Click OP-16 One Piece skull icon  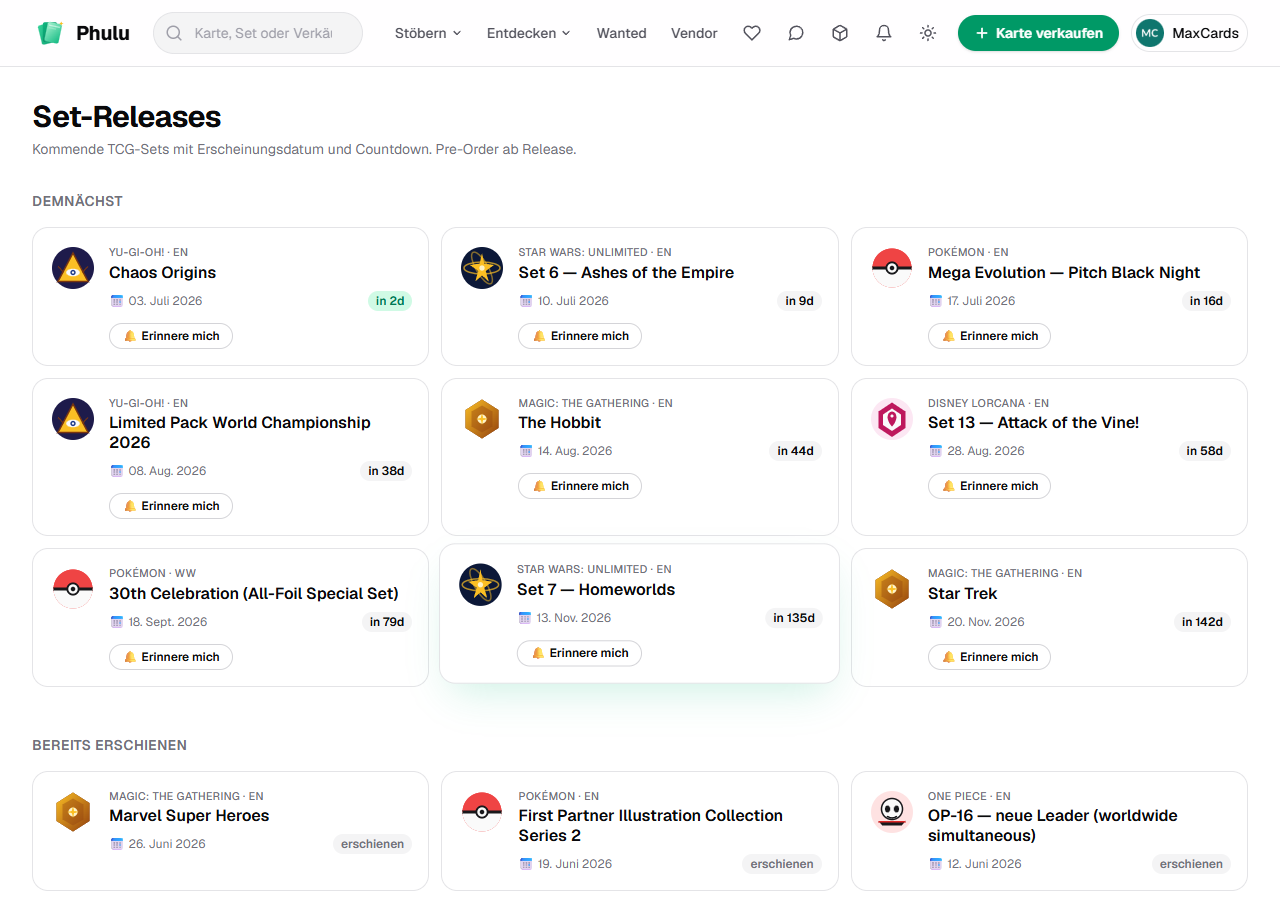(x=892, y=812)
